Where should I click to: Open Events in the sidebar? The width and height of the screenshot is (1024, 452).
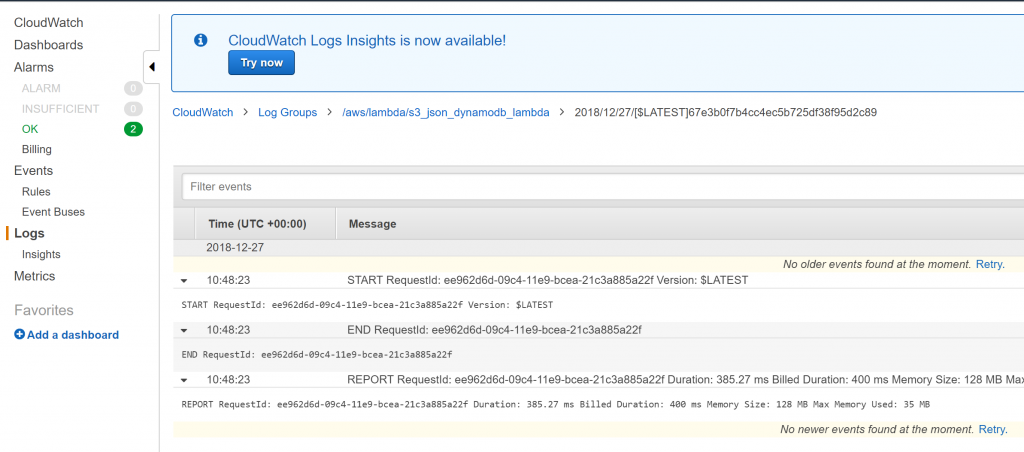click(x=33, y=170)
